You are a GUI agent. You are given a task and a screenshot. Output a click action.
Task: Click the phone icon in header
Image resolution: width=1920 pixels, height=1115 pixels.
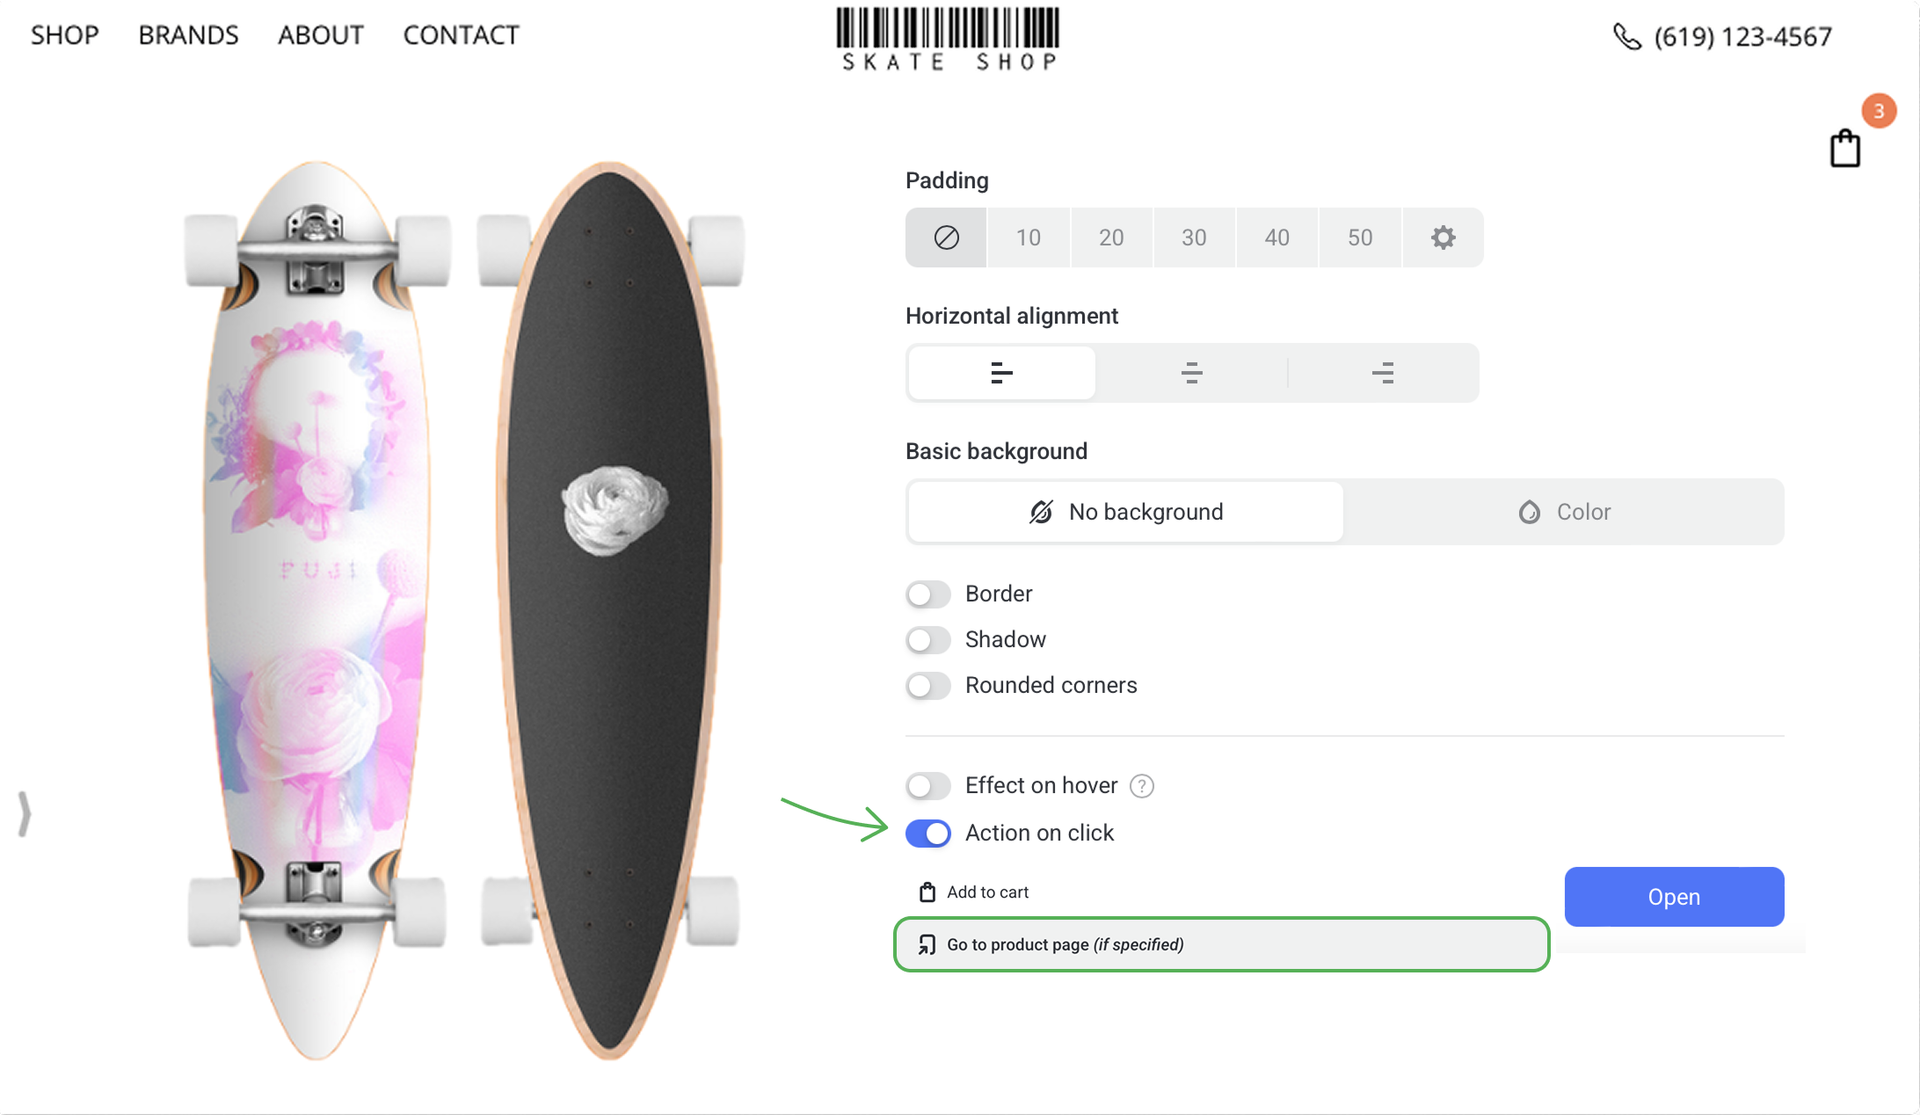(1627, 37)
